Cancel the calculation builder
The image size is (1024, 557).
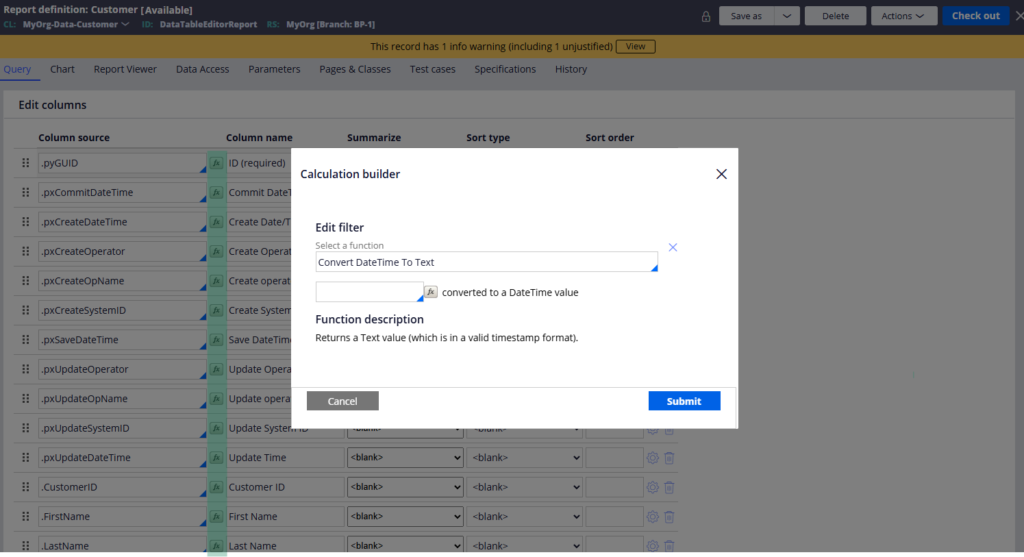pyautogui.click(x=342, y=401)
